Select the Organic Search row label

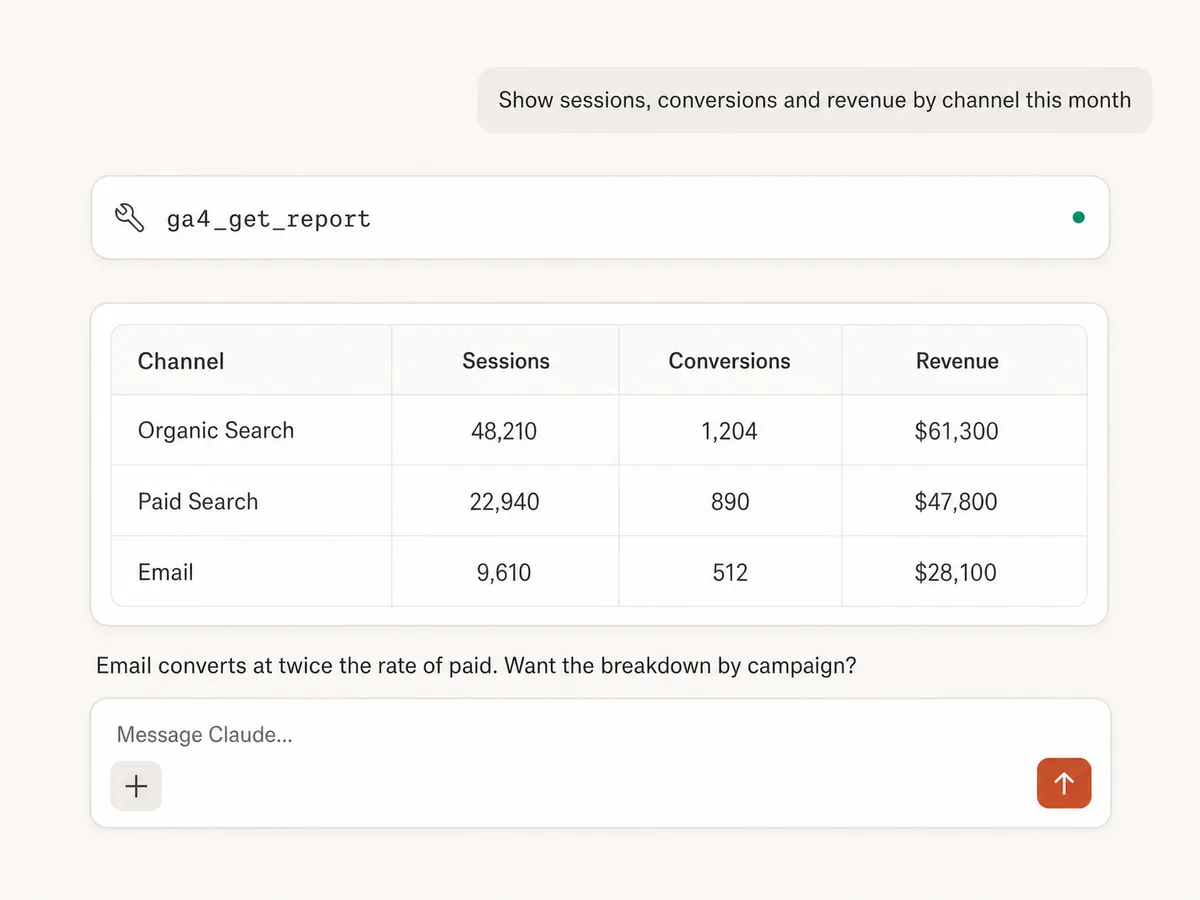click(x=216, y=431)
